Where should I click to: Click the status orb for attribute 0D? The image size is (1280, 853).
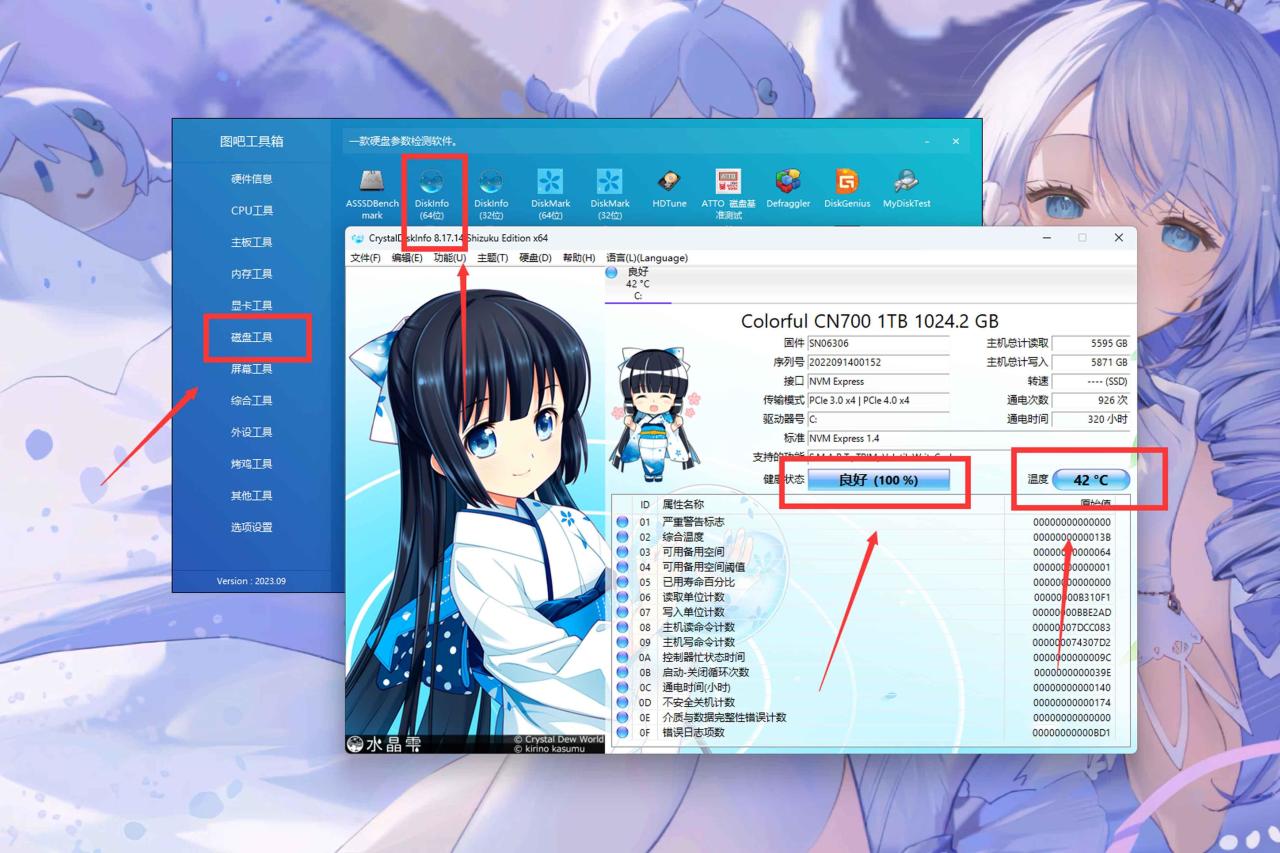(622, 702)
